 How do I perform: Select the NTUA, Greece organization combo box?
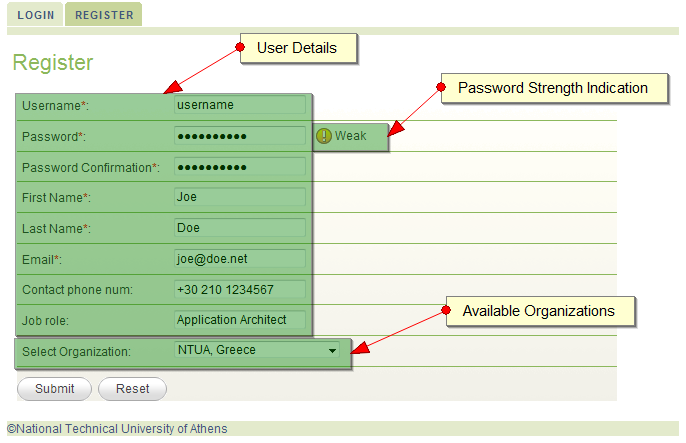click(257, 350)
